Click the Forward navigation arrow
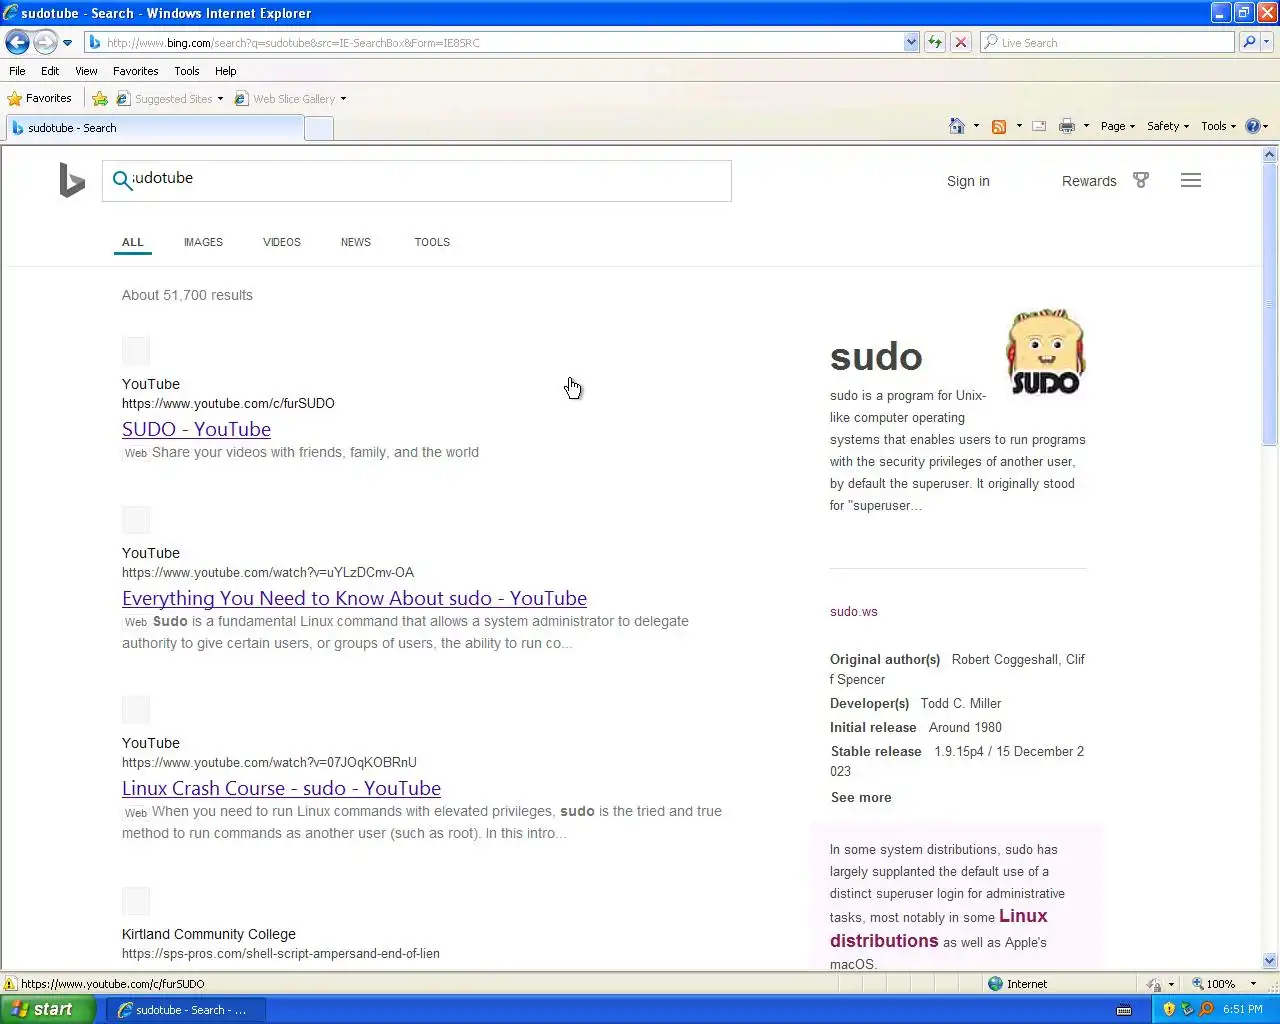1280x1024 pixels. (45, 42)
